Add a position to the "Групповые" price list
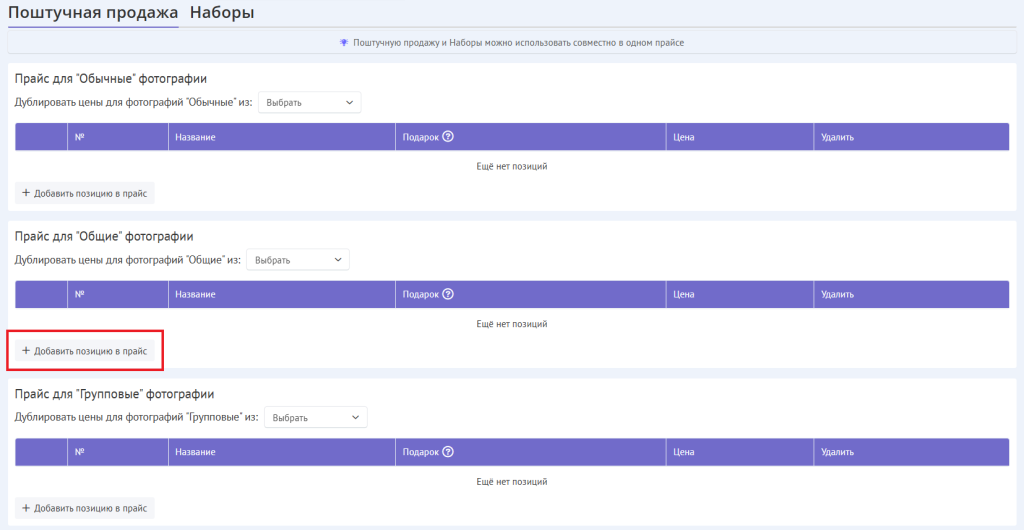Screen dimensions: 1024x530 click(85, 508)
